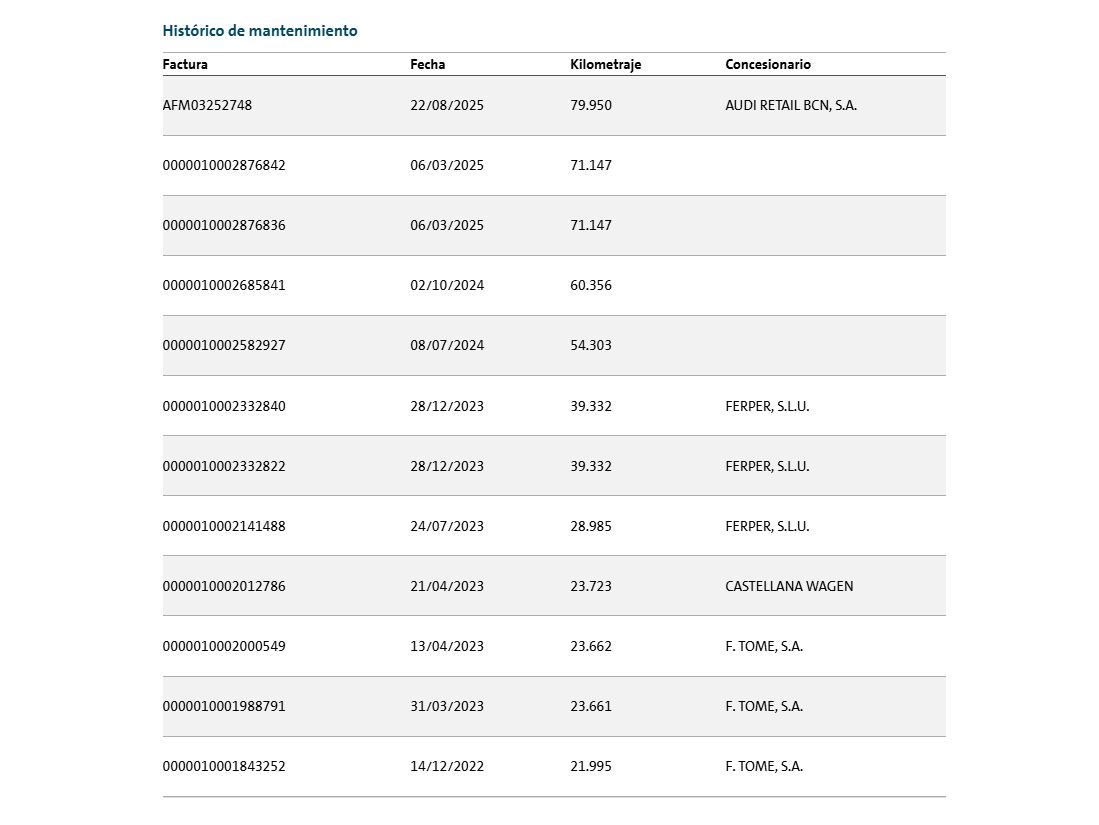Select the Factura column header

[x=185, y=64]
